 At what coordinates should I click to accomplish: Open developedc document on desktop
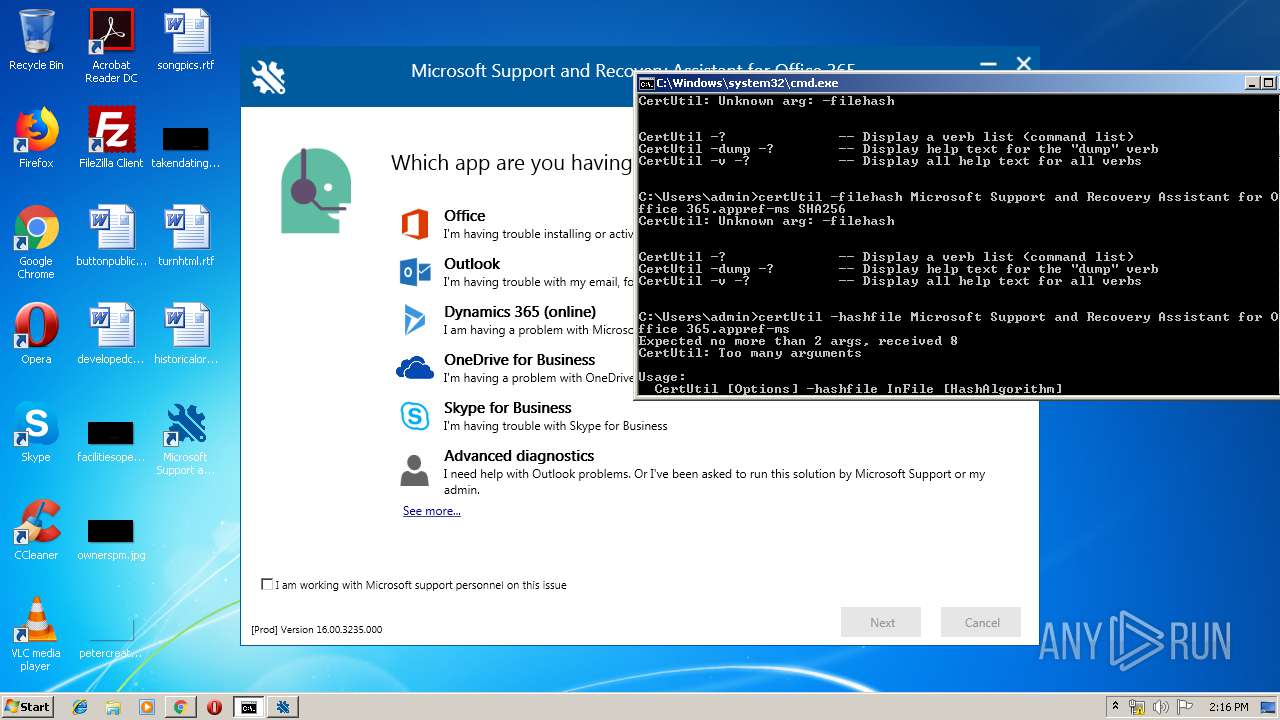(111, 334)
